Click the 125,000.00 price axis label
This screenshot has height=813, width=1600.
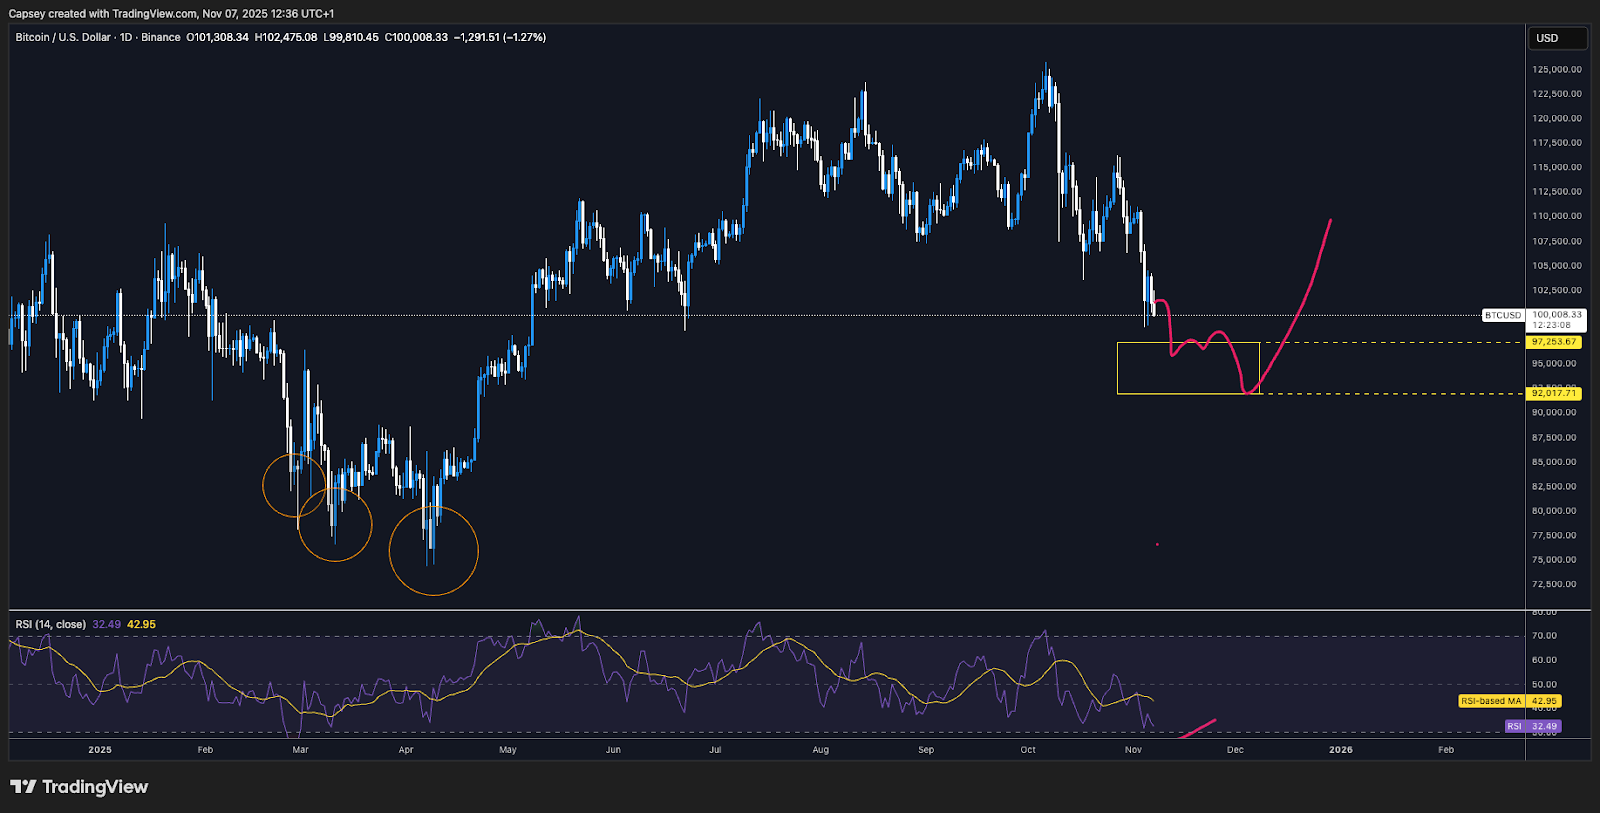1557,70
